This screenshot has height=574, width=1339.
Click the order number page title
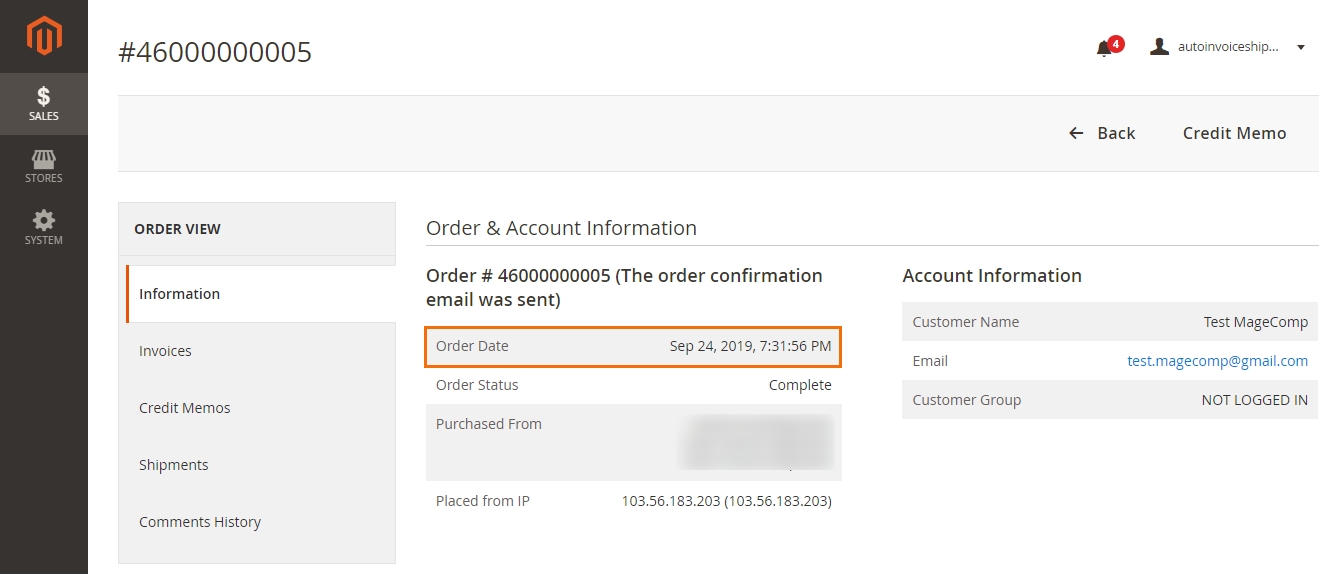click(x=215, y=52)
